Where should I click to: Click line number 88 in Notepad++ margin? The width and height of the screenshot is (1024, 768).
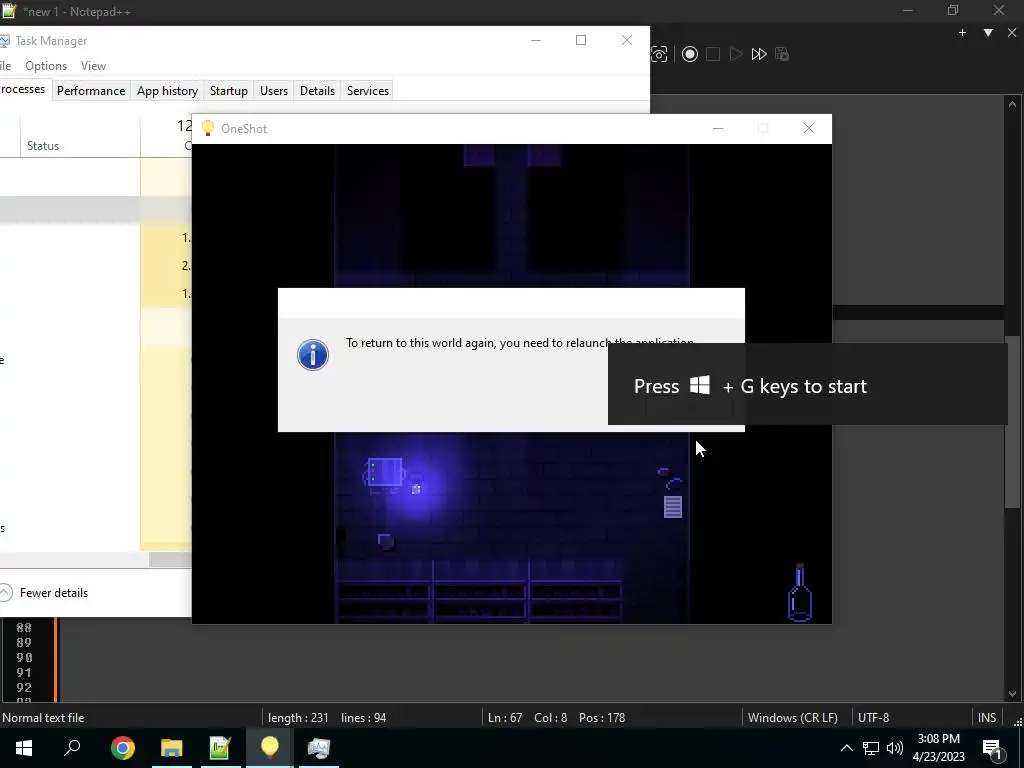tap(24, 628)
